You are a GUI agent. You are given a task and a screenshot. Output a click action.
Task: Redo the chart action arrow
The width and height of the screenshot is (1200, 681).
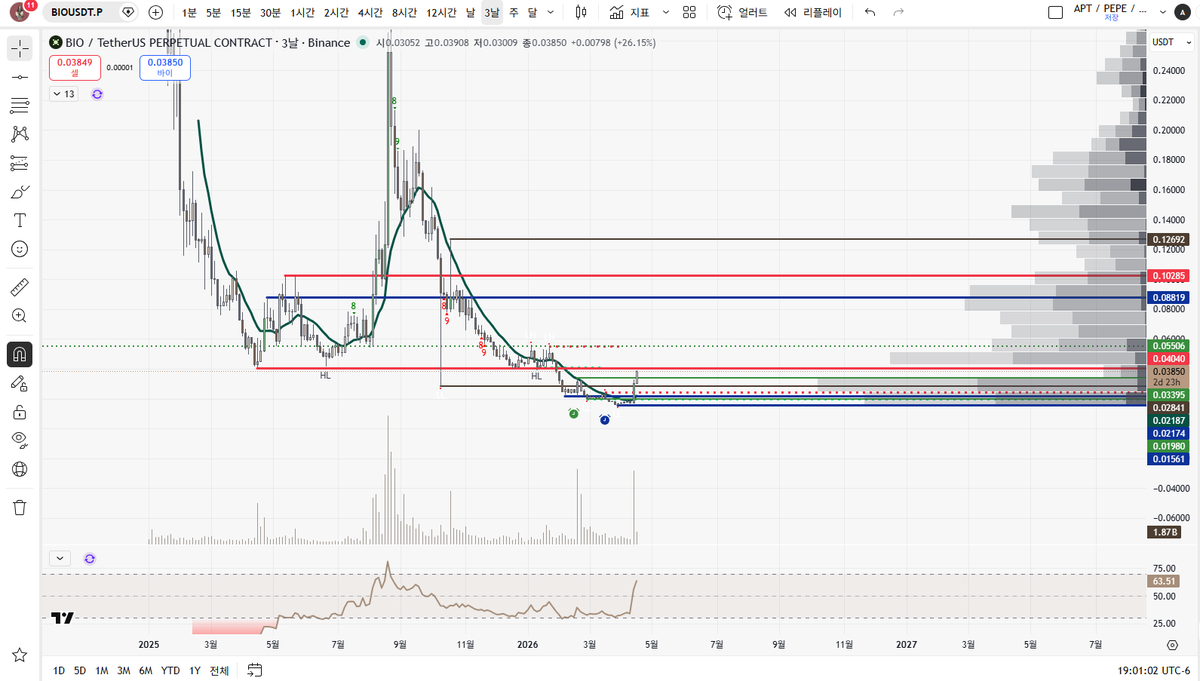click(x=898, y=12)
